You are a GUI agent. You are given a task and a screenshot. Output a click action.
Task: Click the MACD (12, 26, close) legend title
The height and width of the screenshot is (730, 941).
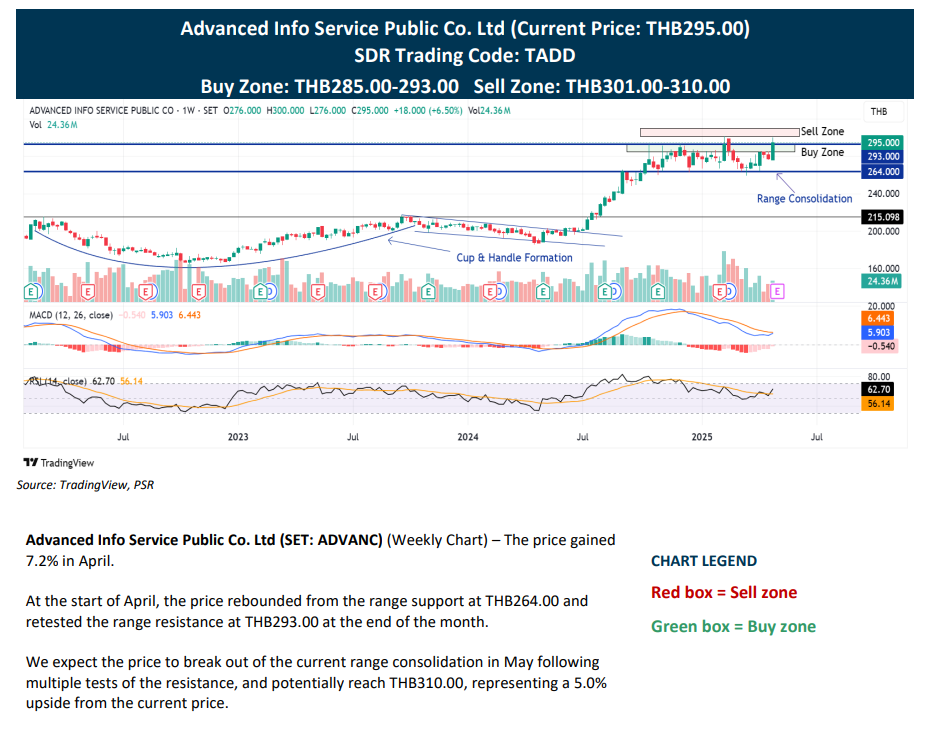(71, 315)
